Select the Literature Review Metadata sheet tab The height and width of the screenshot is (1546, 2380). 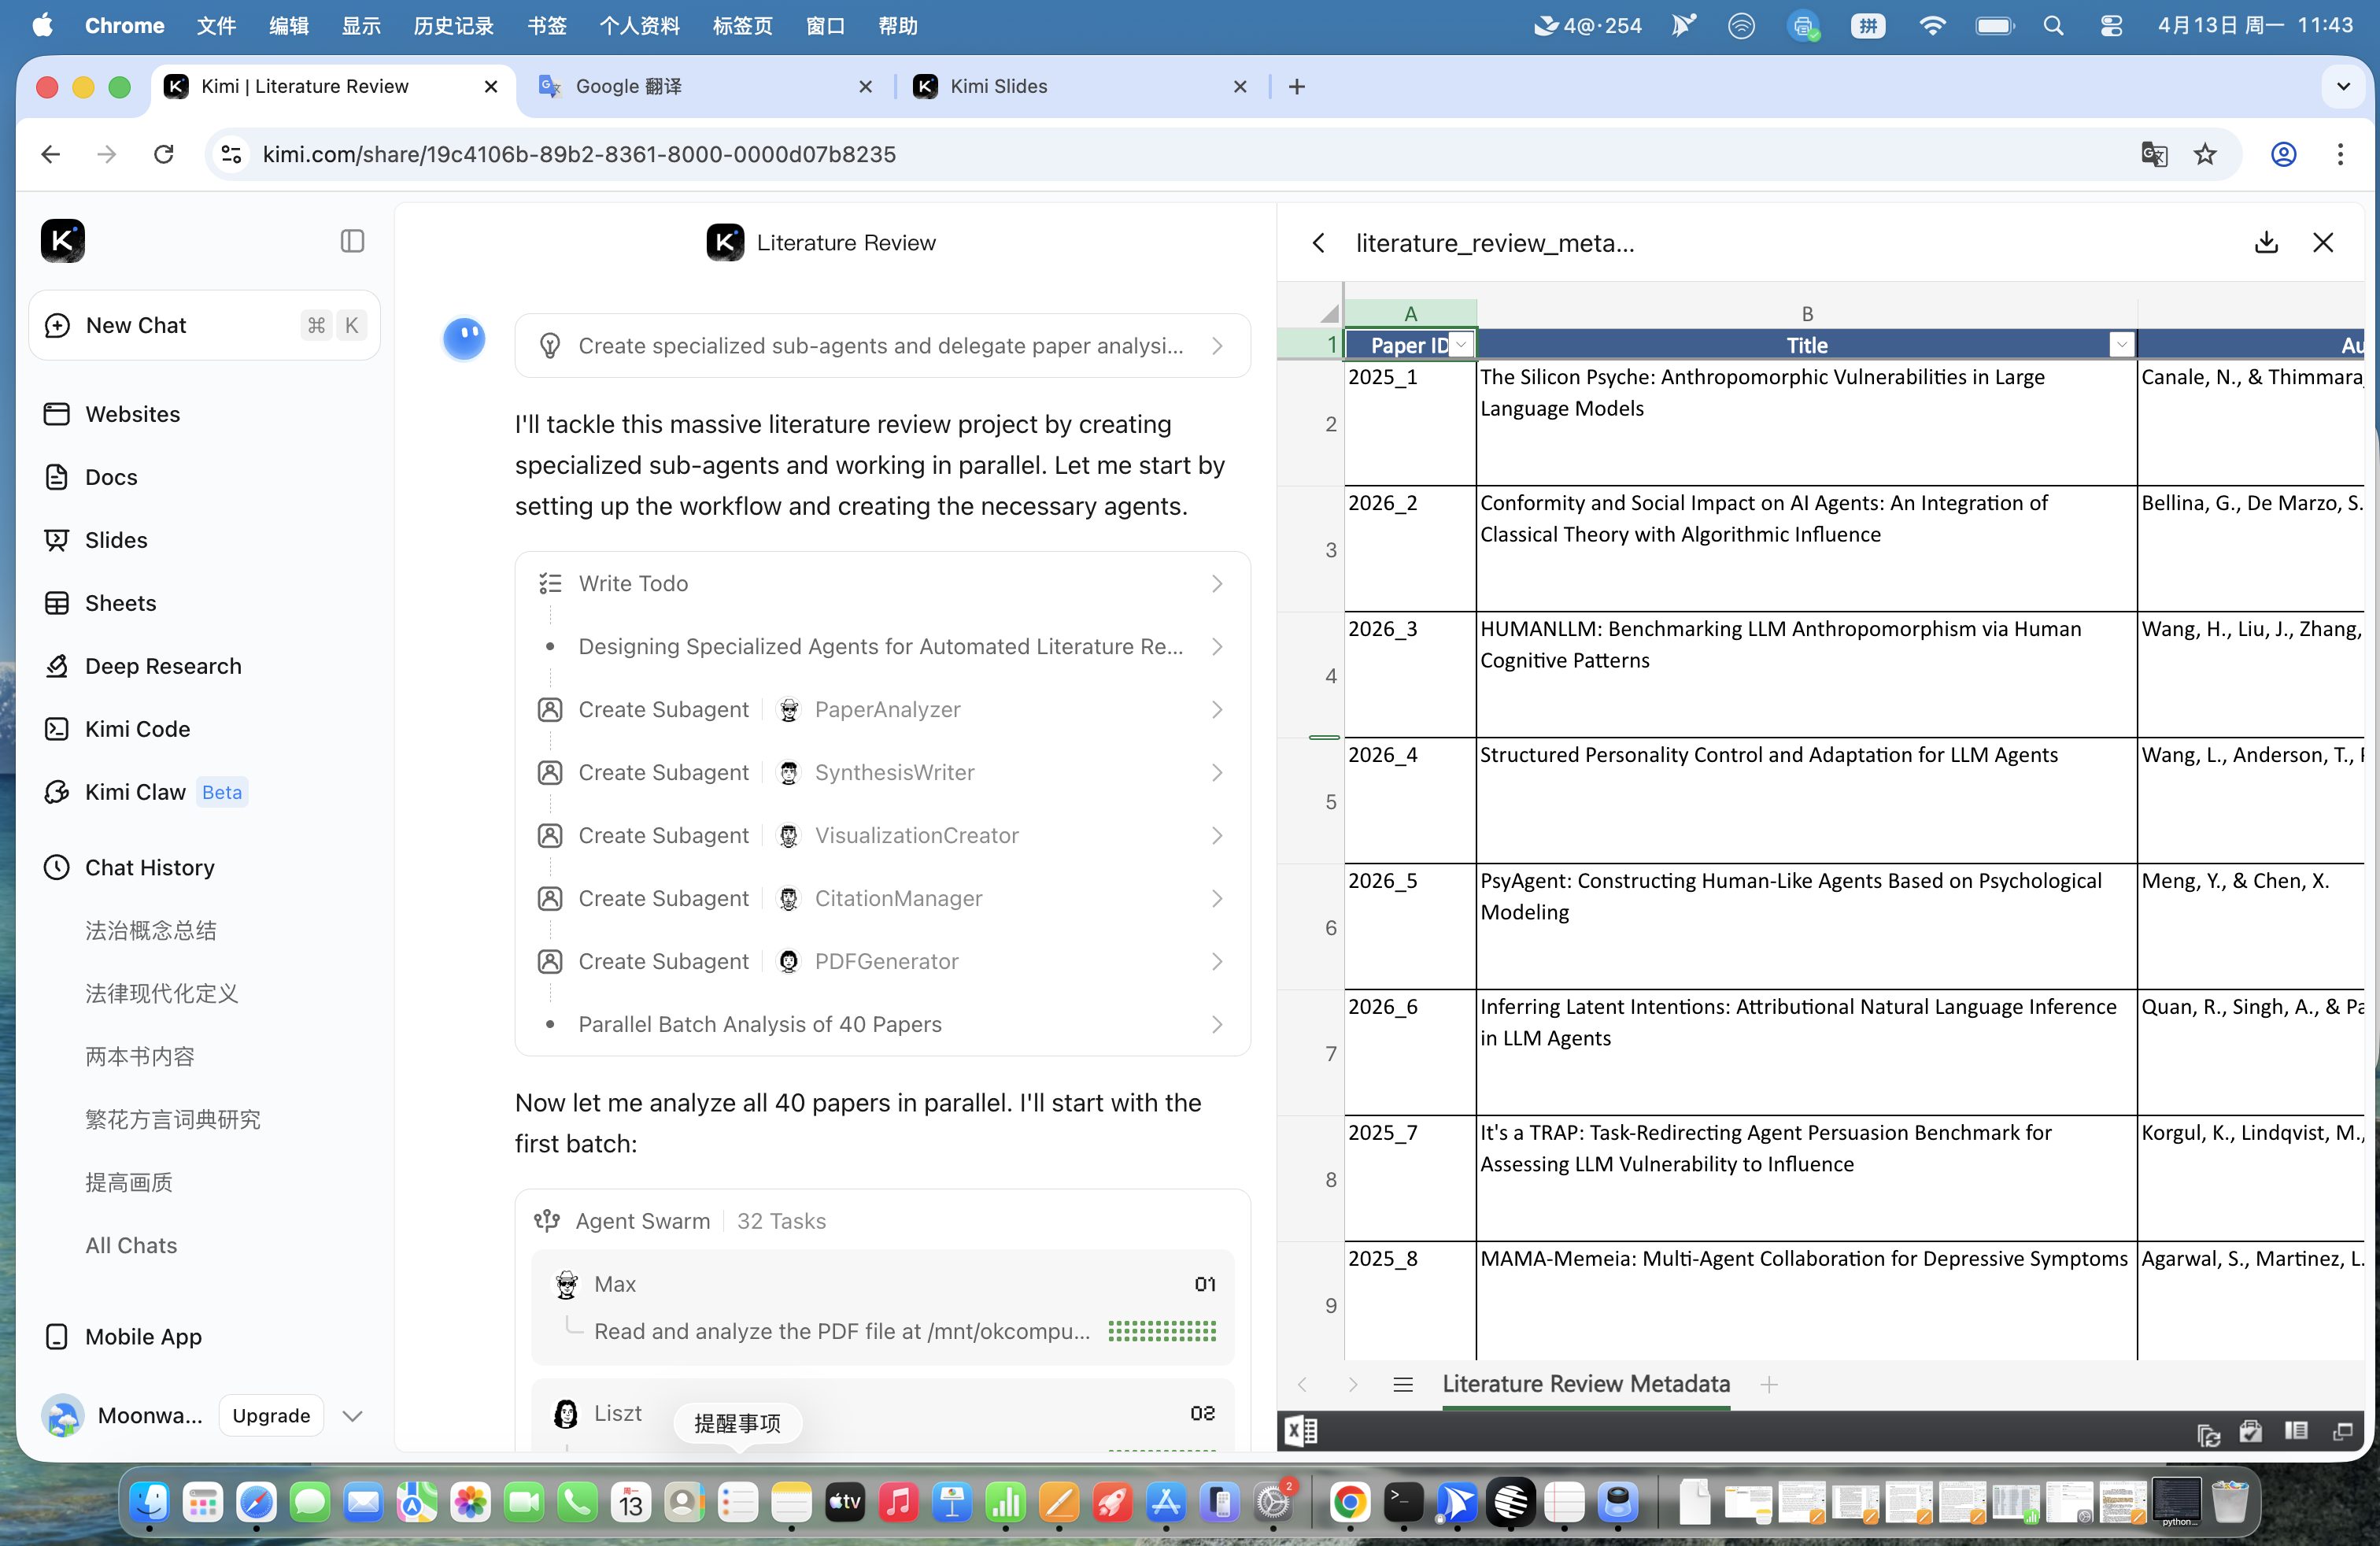click(x=1585, y=1384)
